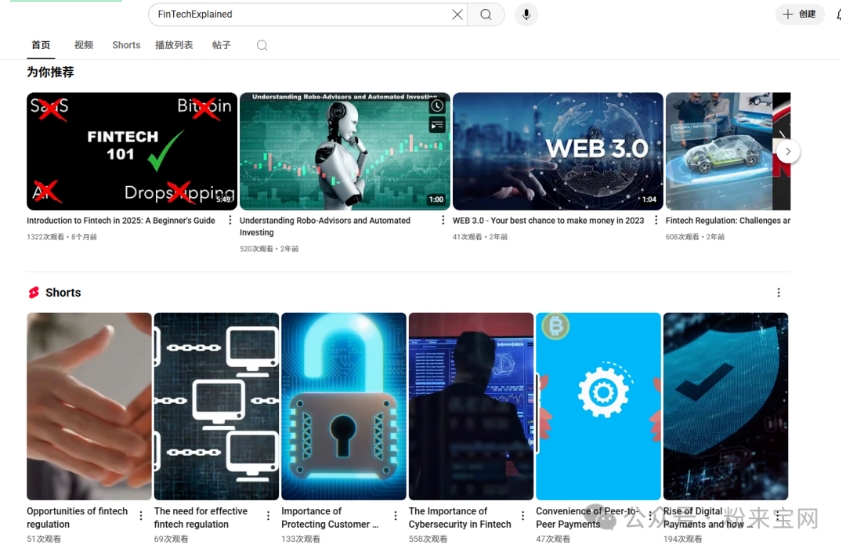
Task: Click the 558次观看 view count text
Action: pyautogui.click(x=428, y=538)
